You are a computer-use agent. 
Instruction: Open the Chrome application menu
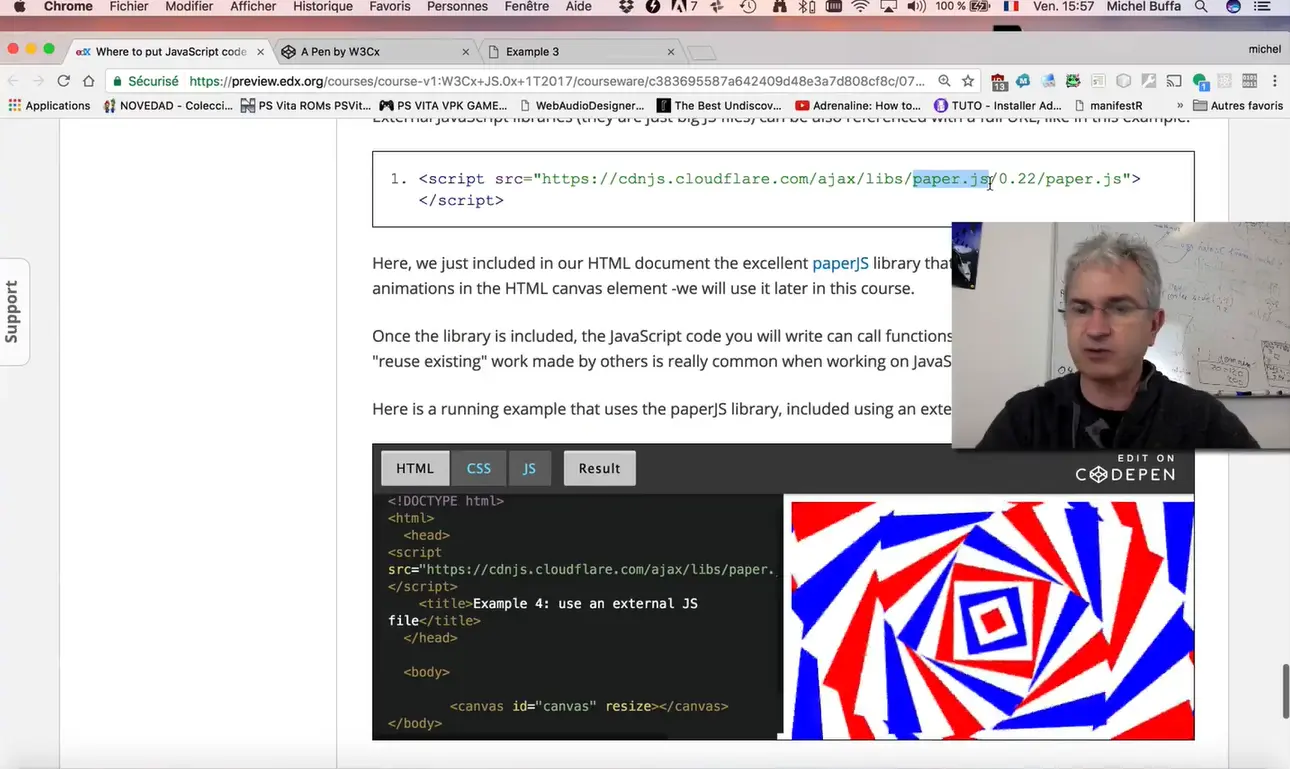coord(68,7)
